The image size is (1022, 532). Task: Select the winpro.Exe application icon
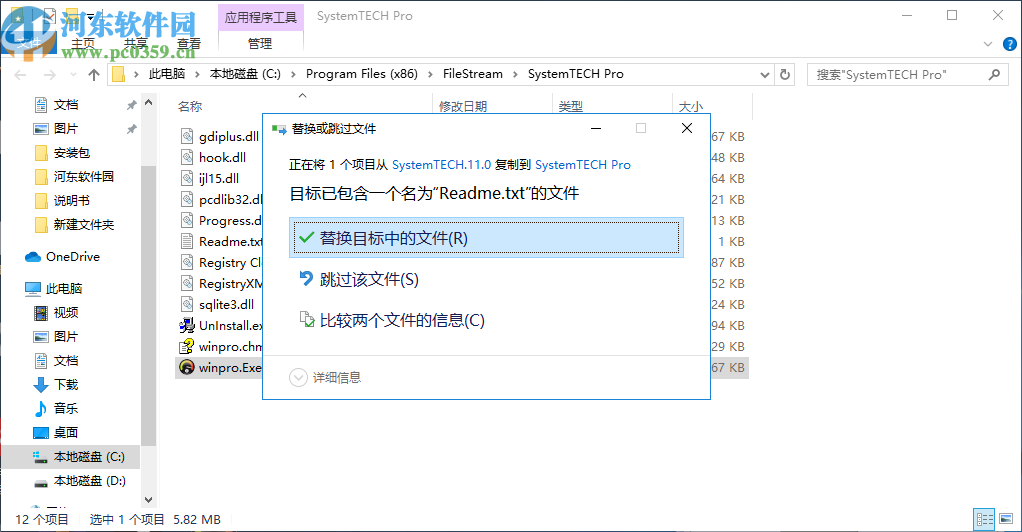point(187,367)
